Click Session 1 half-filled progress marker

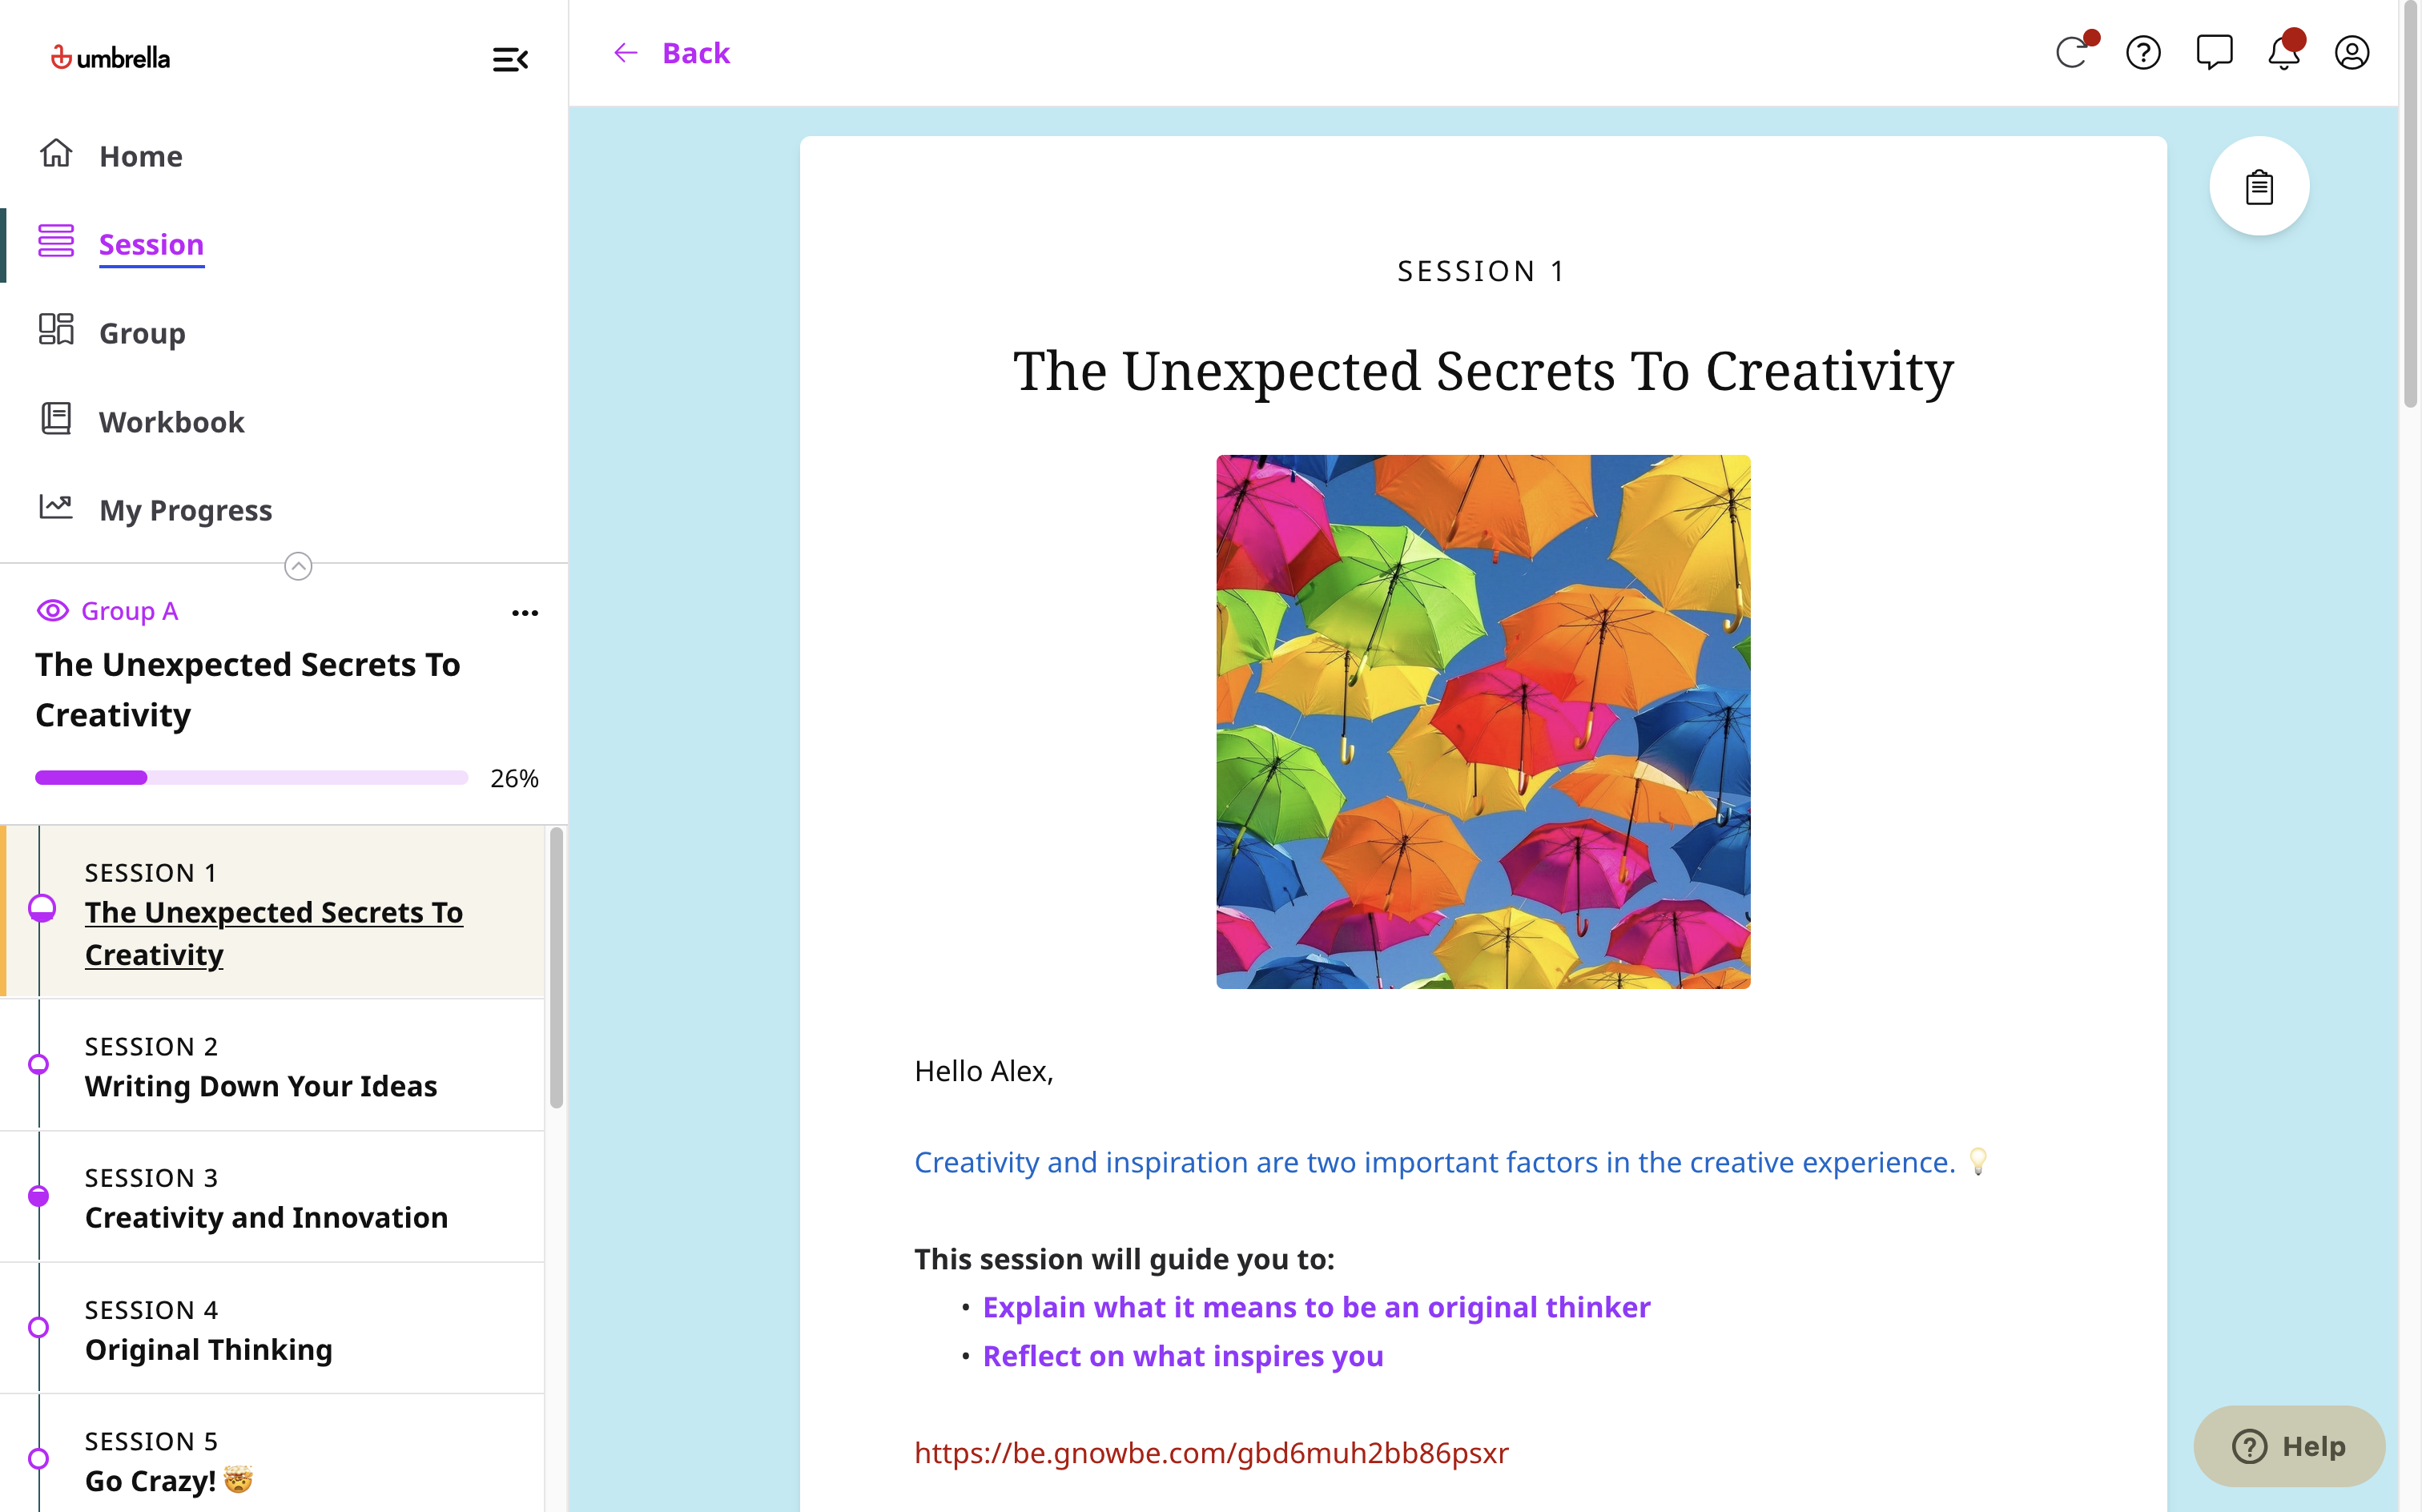41,908
